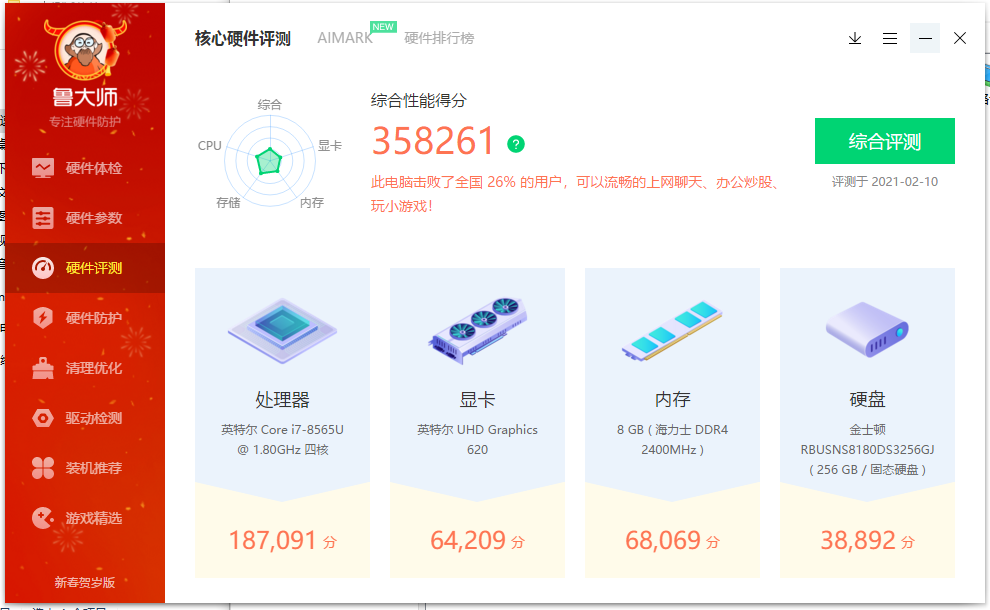
Task: Click the download arrow icon
Action: click(x=855, y=39)
